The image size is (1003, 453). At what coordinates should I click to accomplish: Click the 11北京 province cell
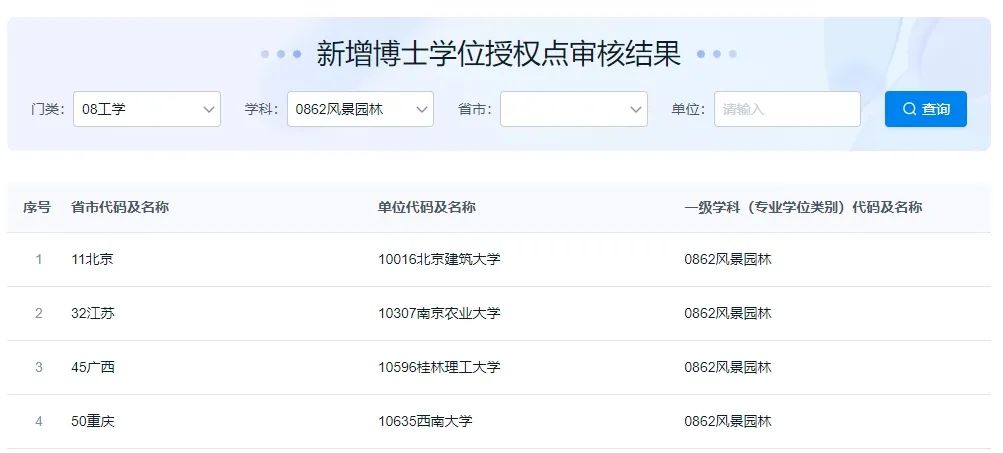click(92, 260)
